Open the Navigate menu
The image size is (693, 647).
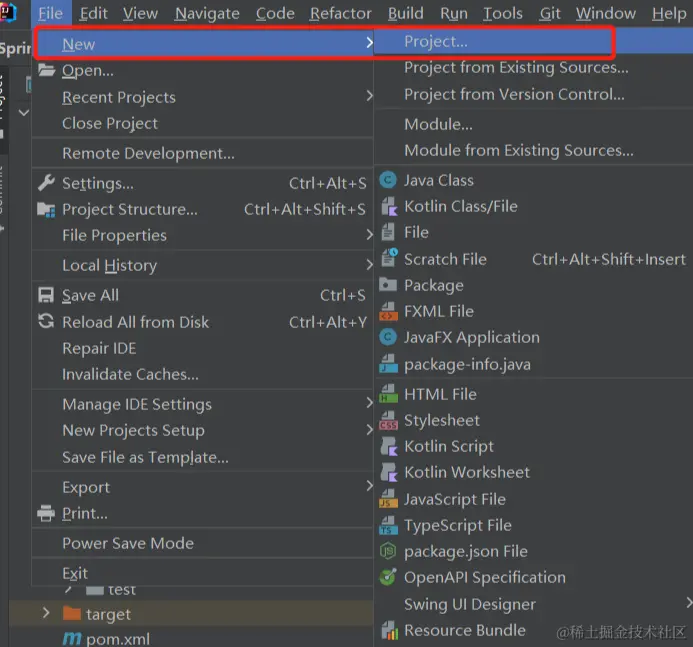click(x=207, y=14)
